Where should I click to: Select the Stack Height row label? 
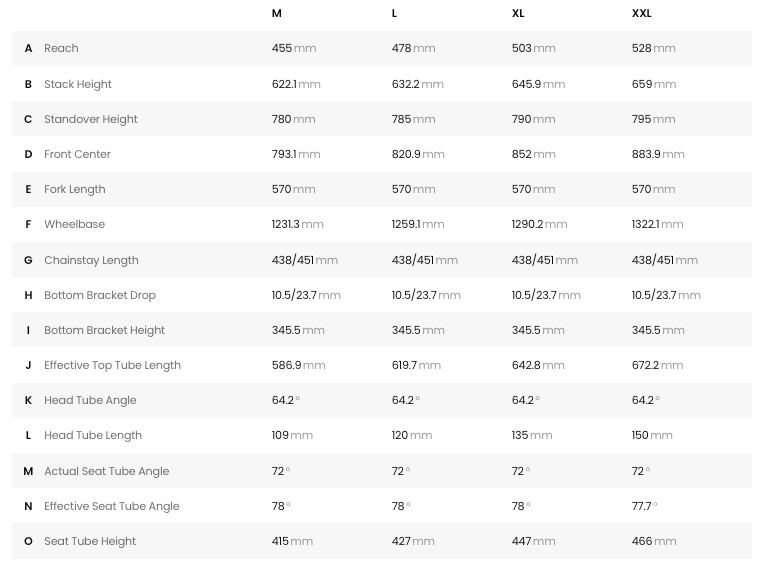click(x=78, y=84)
